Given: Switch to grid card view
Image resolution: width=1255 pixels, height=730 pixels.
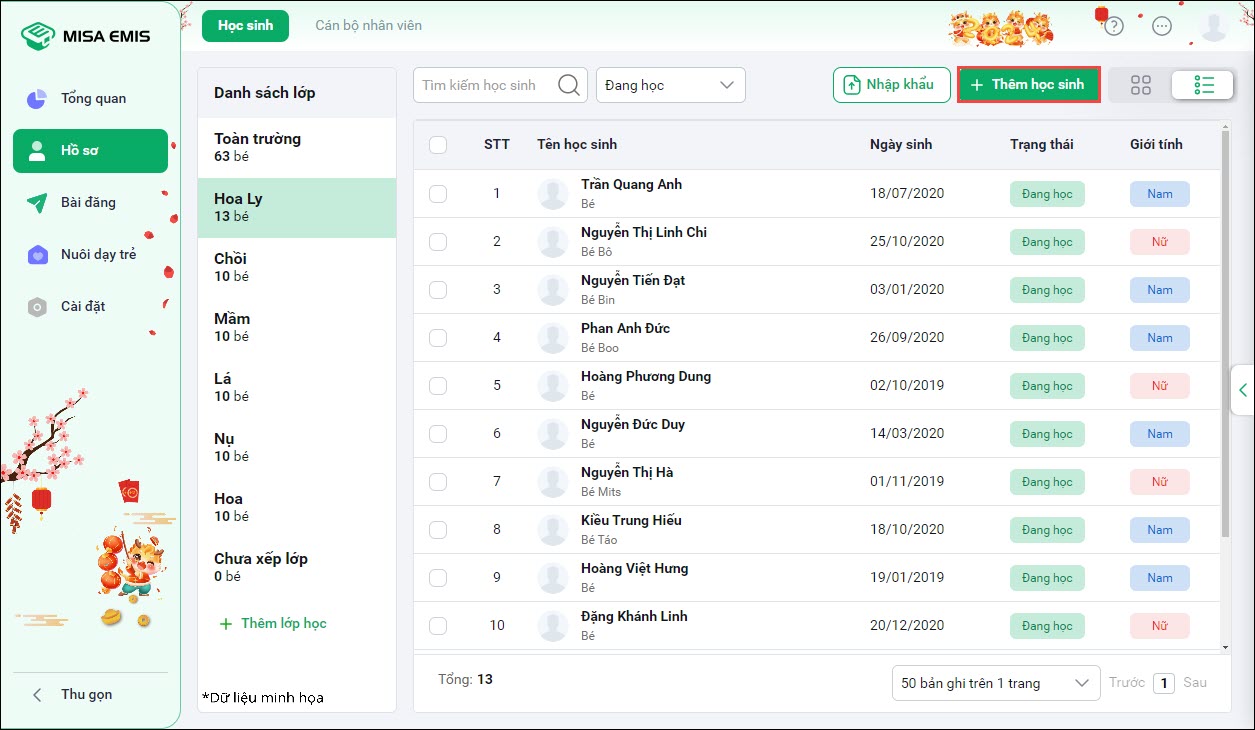Looking at the screenshot, I should click(1141, 85).
